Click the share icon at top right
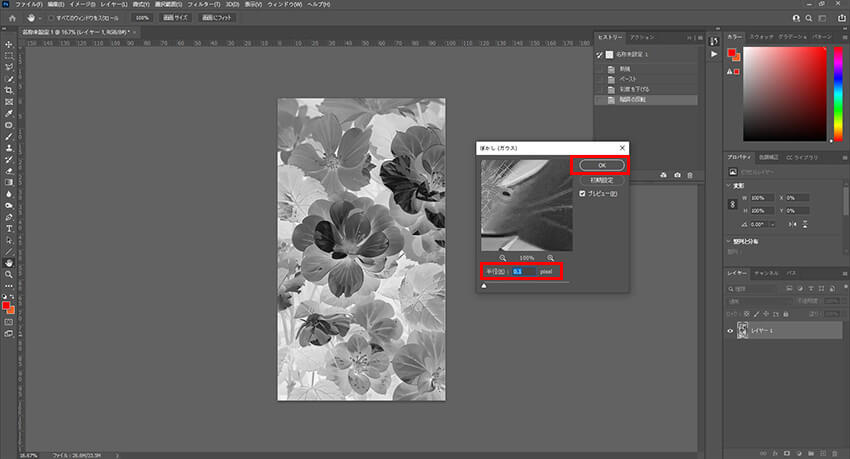 (842, 18)
